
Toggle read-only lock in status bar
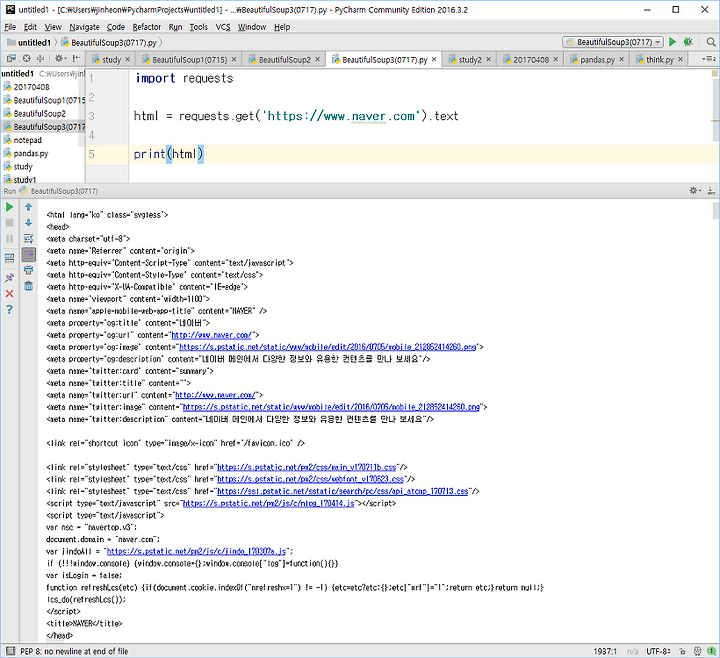(683, 651)
